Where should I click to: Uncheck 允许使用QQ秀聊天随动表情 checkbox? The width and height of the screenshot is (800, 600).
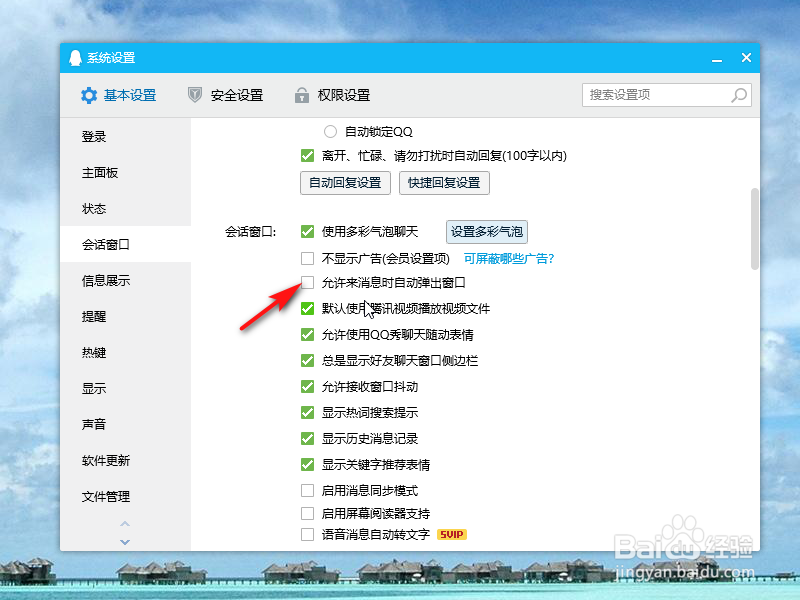pos(307,335)
